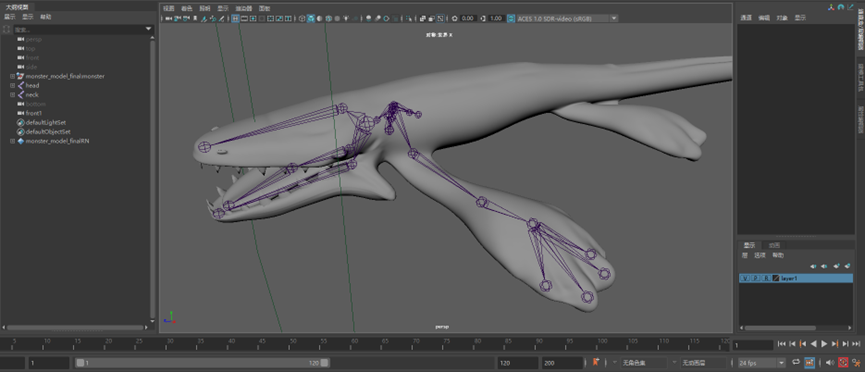This screenshot has width=865, height=372.
Task: Toggle the loop playback icon
Action: (796, 362)
